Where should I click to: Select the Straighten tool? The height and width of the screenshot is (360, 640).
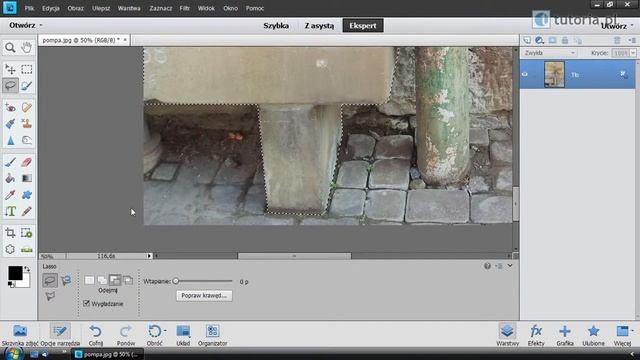27,249
